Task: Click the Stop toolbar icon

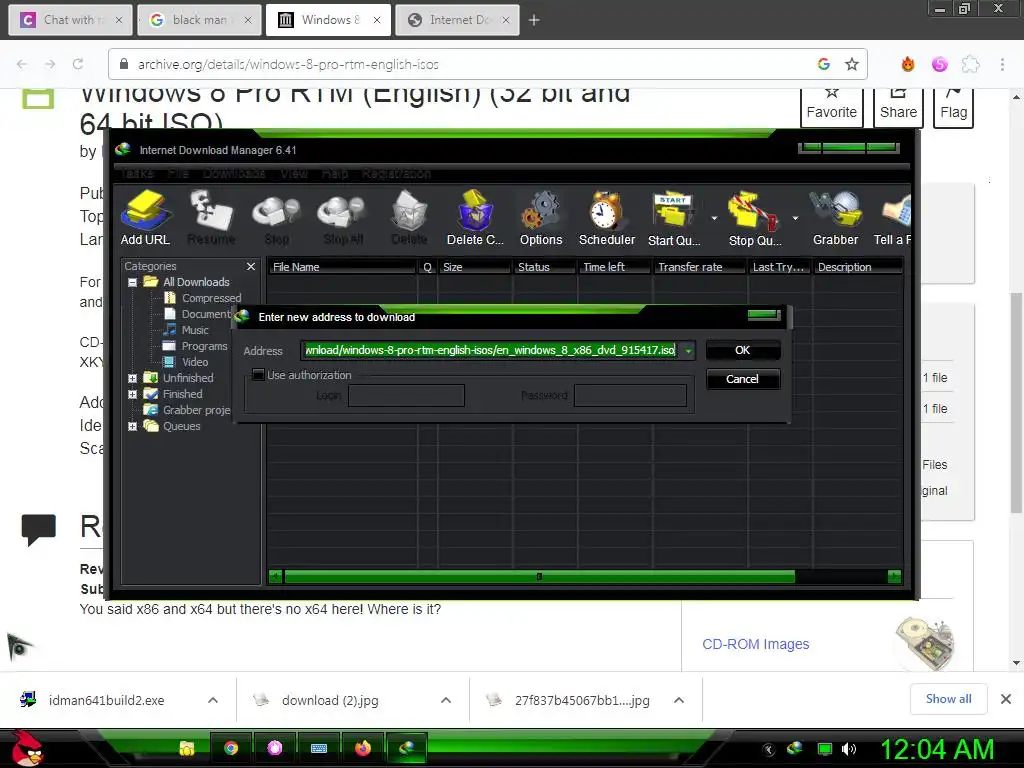Action: coord(276,218)
